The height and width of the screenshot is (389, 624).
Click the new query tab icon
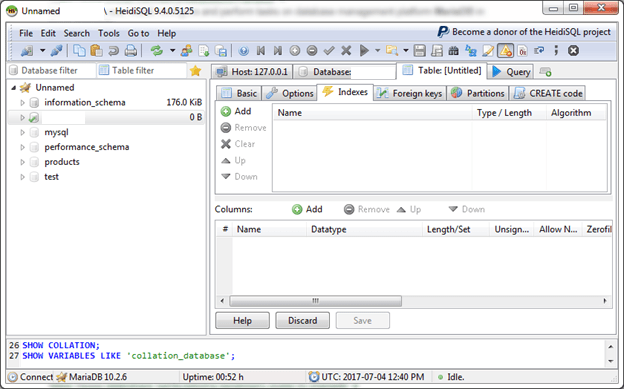tap(545, 72)
